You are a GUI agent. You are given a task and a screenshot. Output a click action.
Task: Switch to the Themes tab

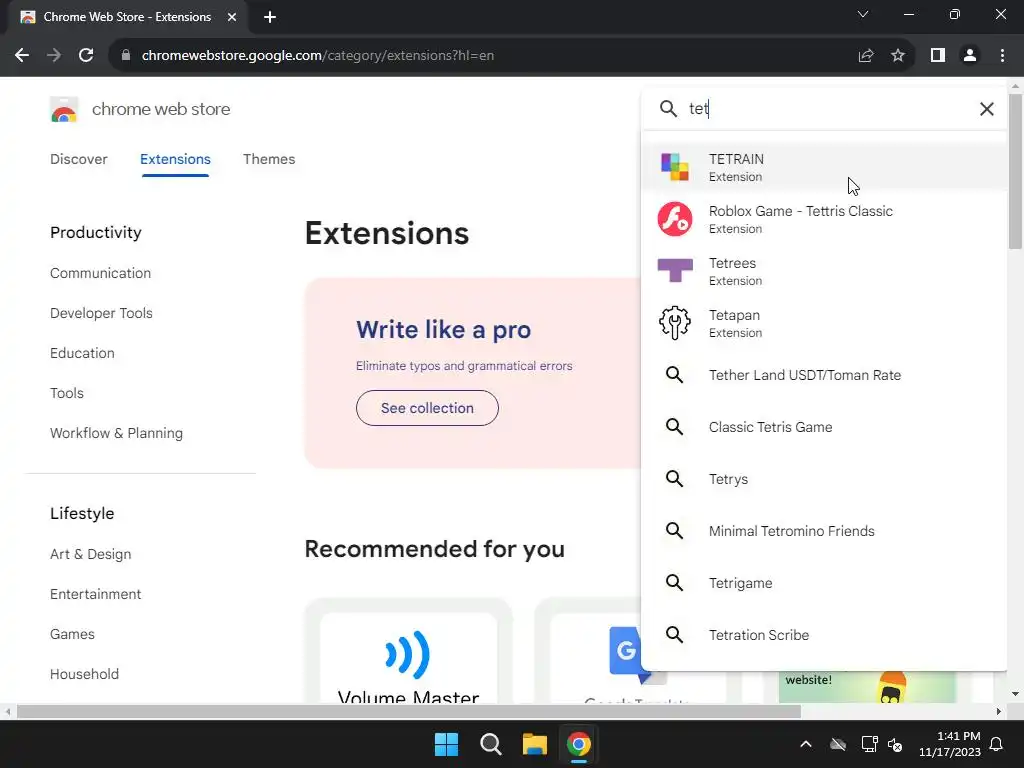click(x=269, y=159)
